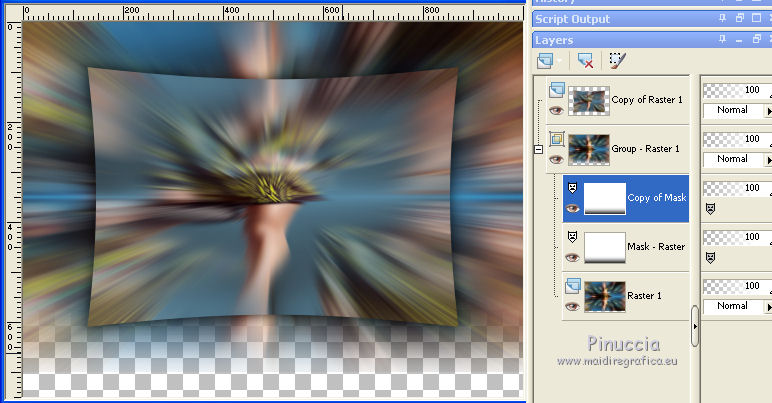
Task: Click the New Raster Layer icon
Action: (545, 61)
